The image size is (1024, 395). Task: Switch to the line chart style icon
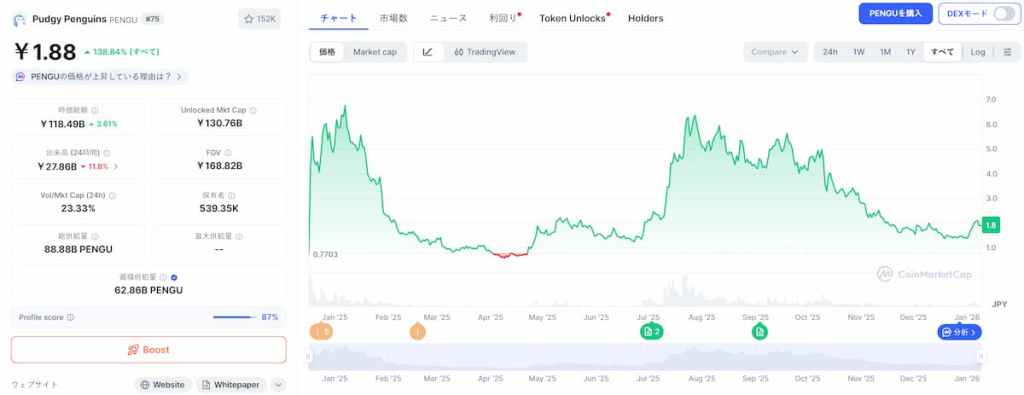point(428,52)
